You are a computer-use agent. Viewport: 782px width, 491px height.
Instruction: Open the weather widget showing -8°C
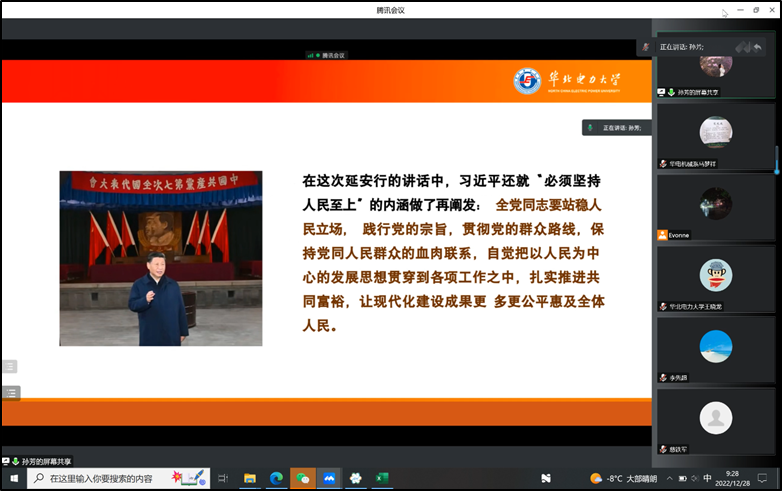tap(623, 479)
